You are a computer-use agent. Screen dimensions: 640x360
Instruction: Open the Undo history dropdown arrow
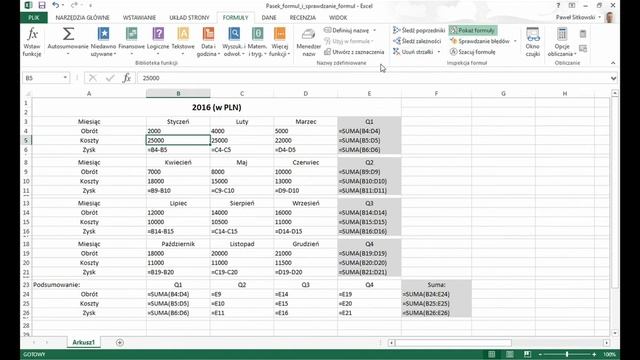click(63, 5)
